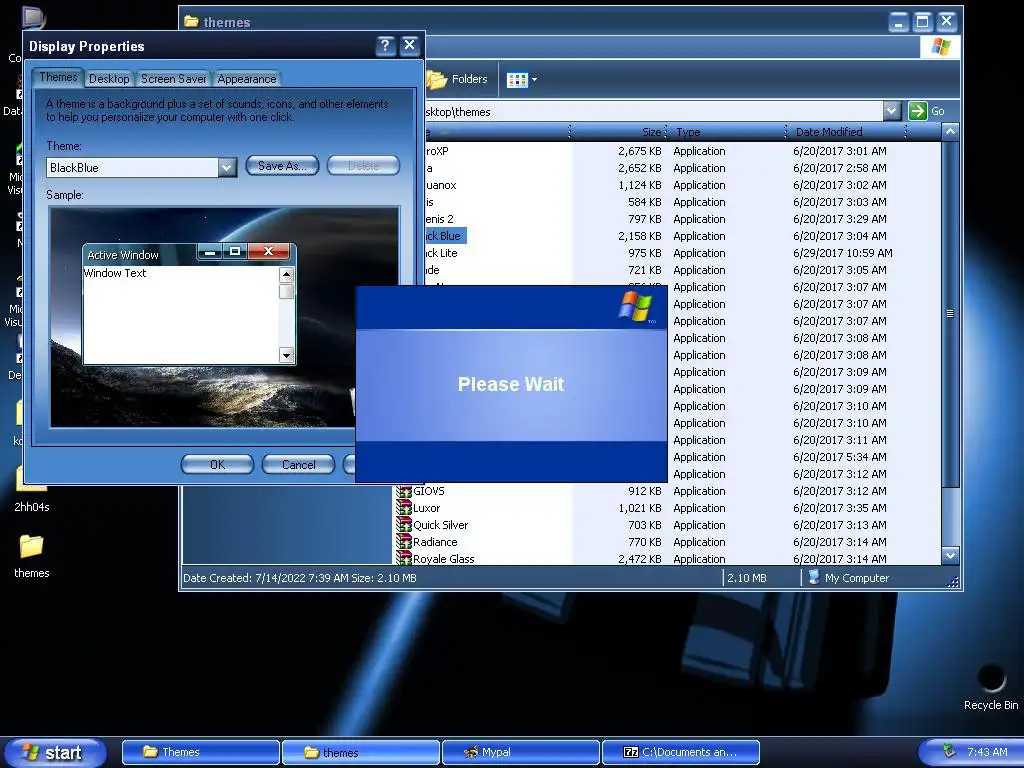Select the GIOVS application icon

tap(404, 491)
